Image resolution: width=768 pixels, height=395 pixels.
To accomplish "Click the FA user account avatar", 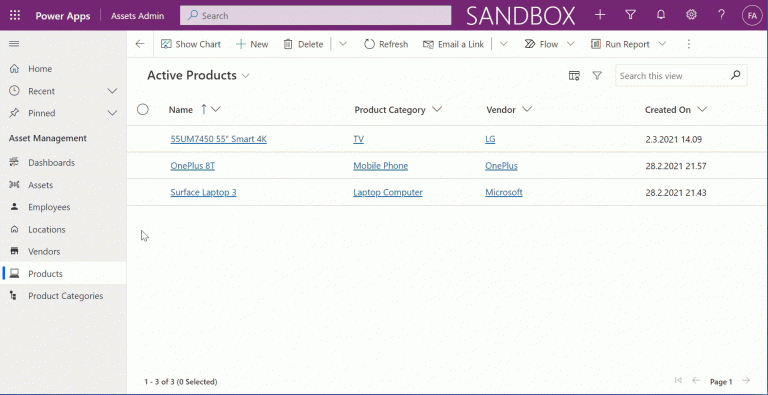I will tap(751, 15).
